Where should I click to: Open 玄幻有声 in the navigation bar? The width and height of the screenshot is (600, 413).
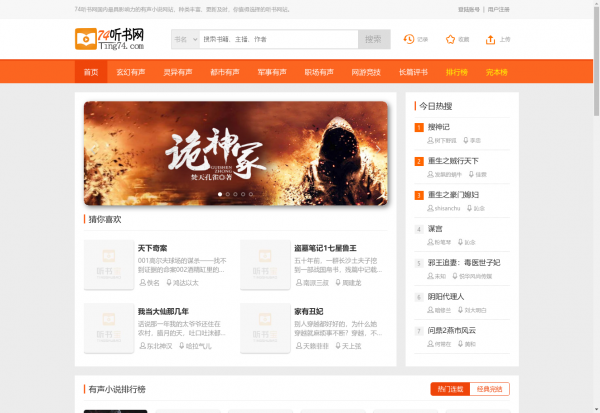[x=134, y=72]
